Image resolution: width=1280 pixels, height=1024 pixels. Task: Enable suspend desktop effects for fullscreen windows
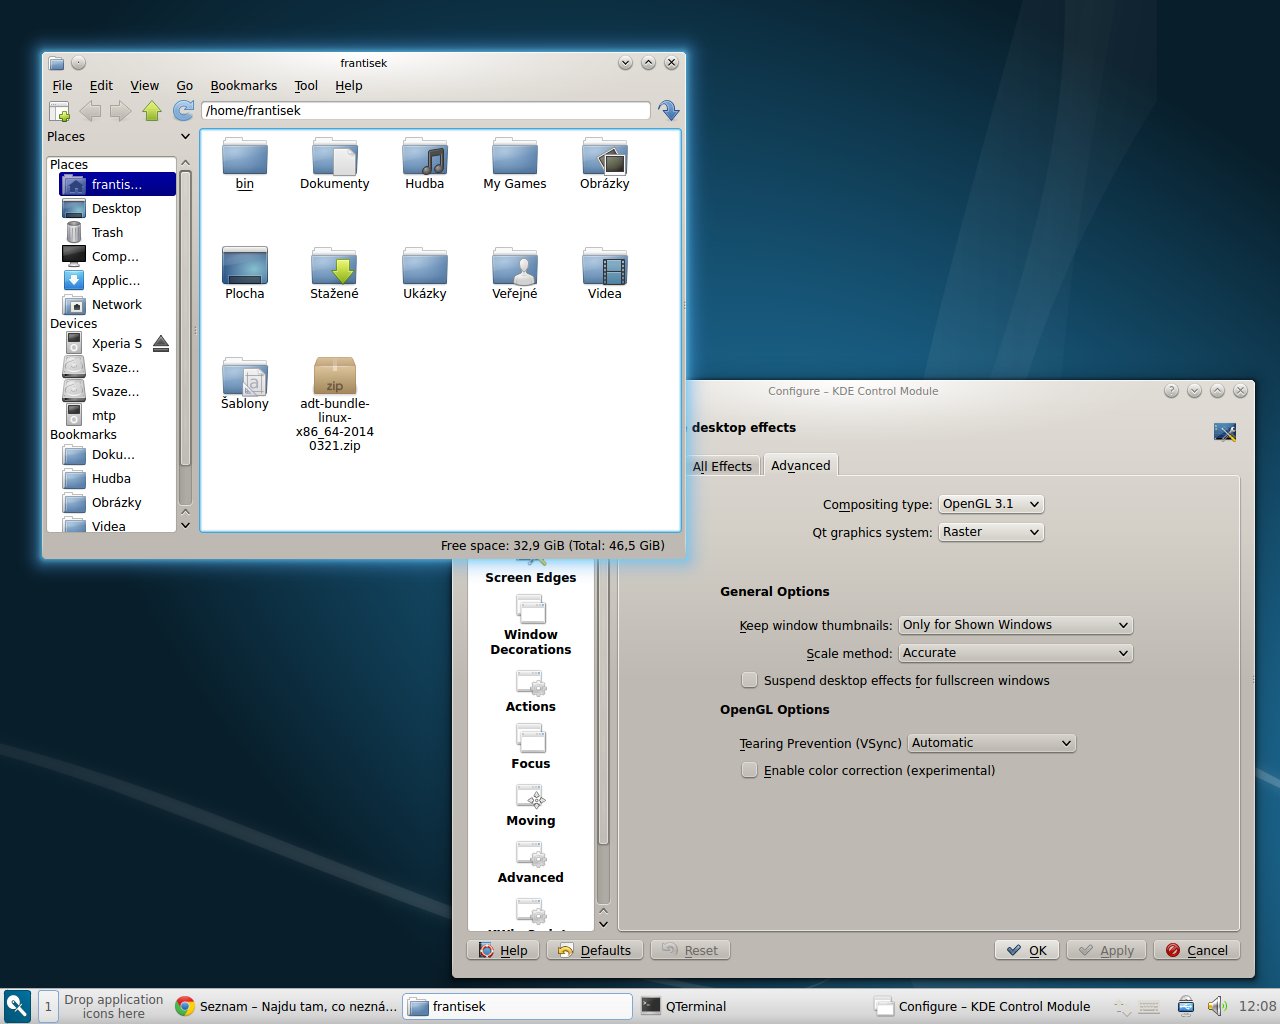click(749, 681)
